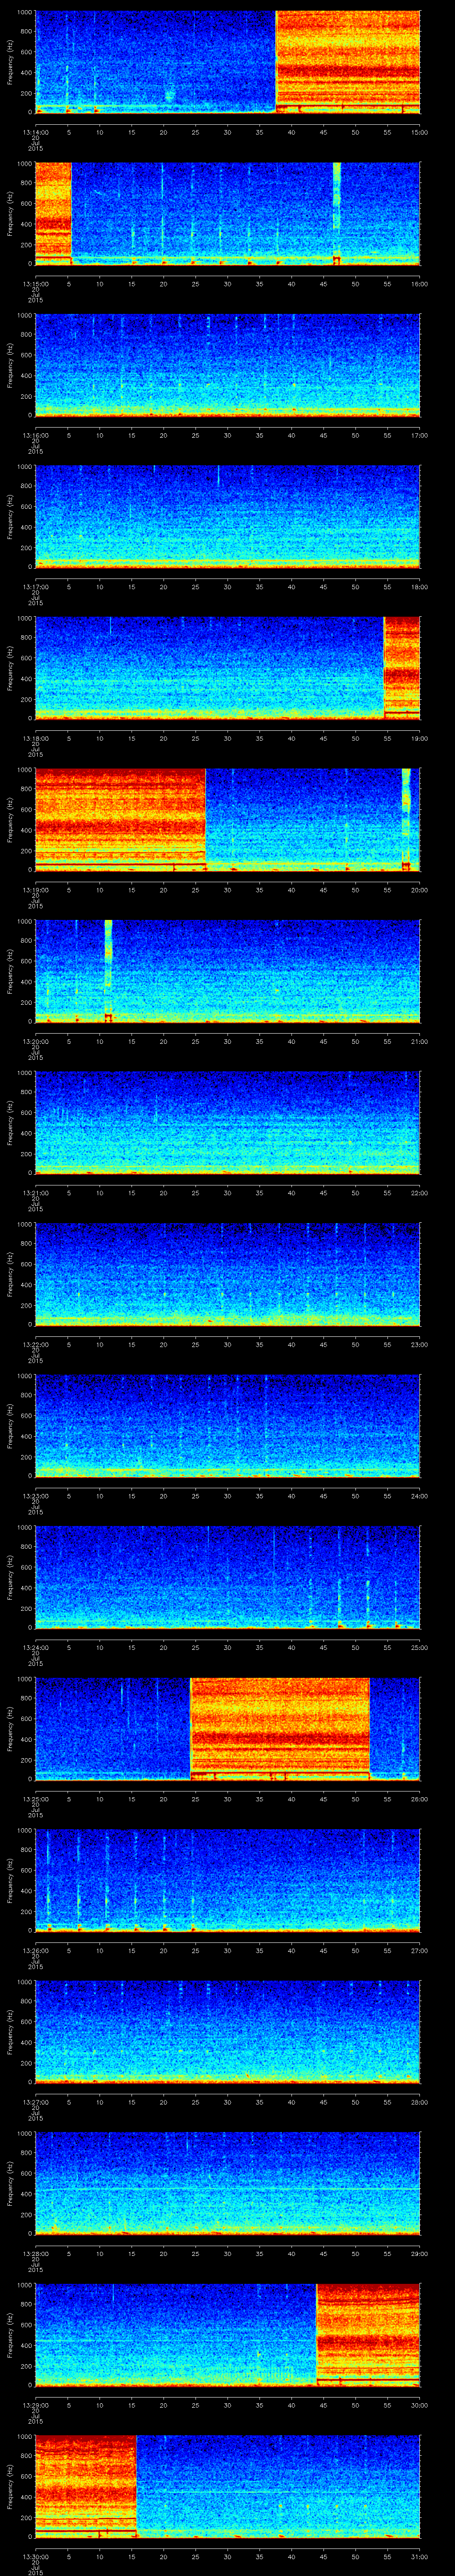Select the 13:18:00 start time label
This screenshot has width=455, height=2576.
35,739
